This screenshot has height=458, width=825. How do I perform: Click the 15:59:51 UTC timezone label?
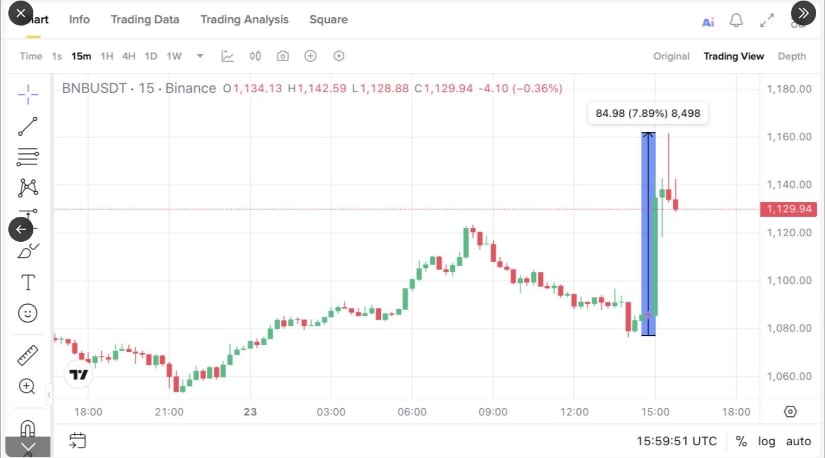point(677,441)
